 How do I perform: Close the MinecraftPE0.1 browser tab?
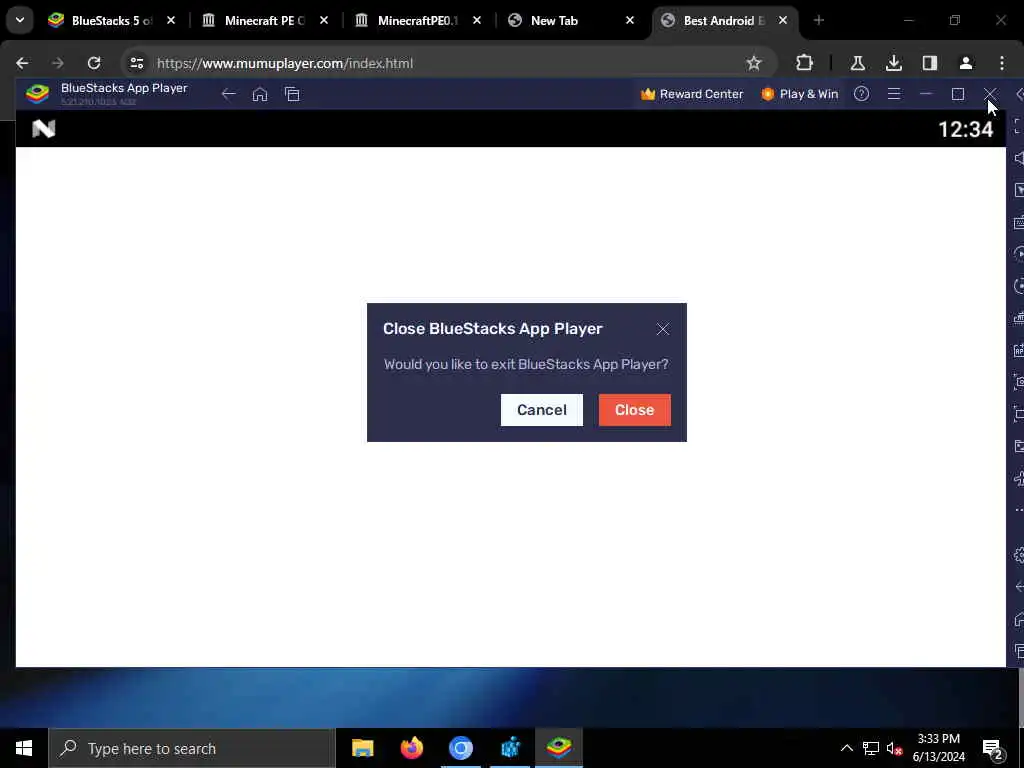pos(477,20)
